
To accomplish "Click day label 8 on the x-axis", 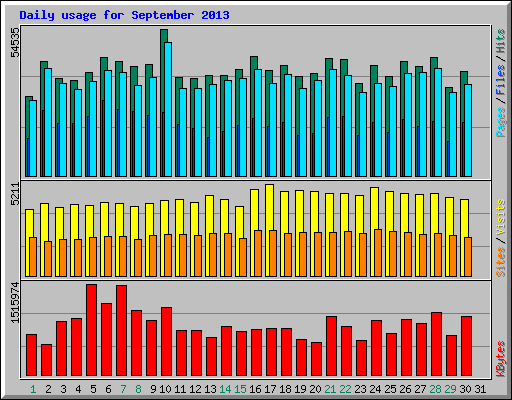I will coord(138,389).
